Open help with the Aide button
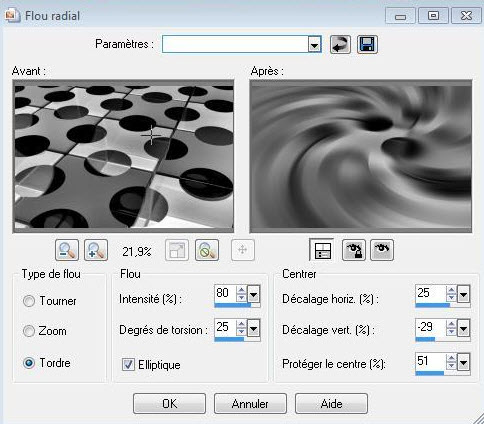Viewport: 484px width, 424px height. point(331,404)
